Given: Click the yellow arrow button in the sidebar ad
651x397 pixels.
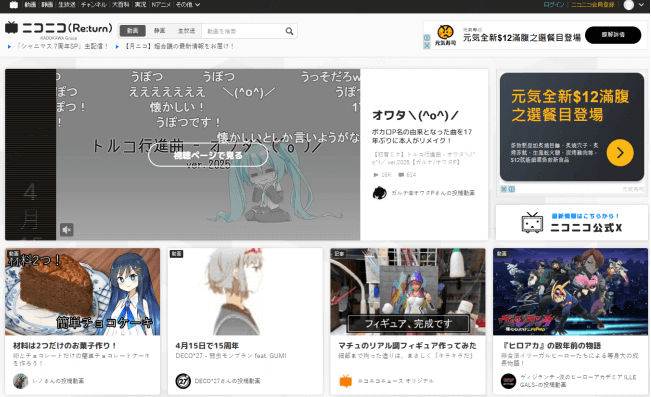Looking at the screenshot, I should 620,153.
